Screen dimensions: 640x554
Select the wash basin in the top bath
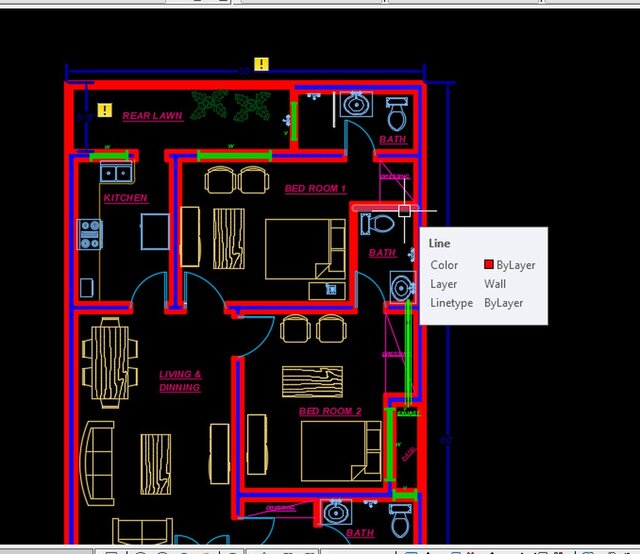point(355,103)
